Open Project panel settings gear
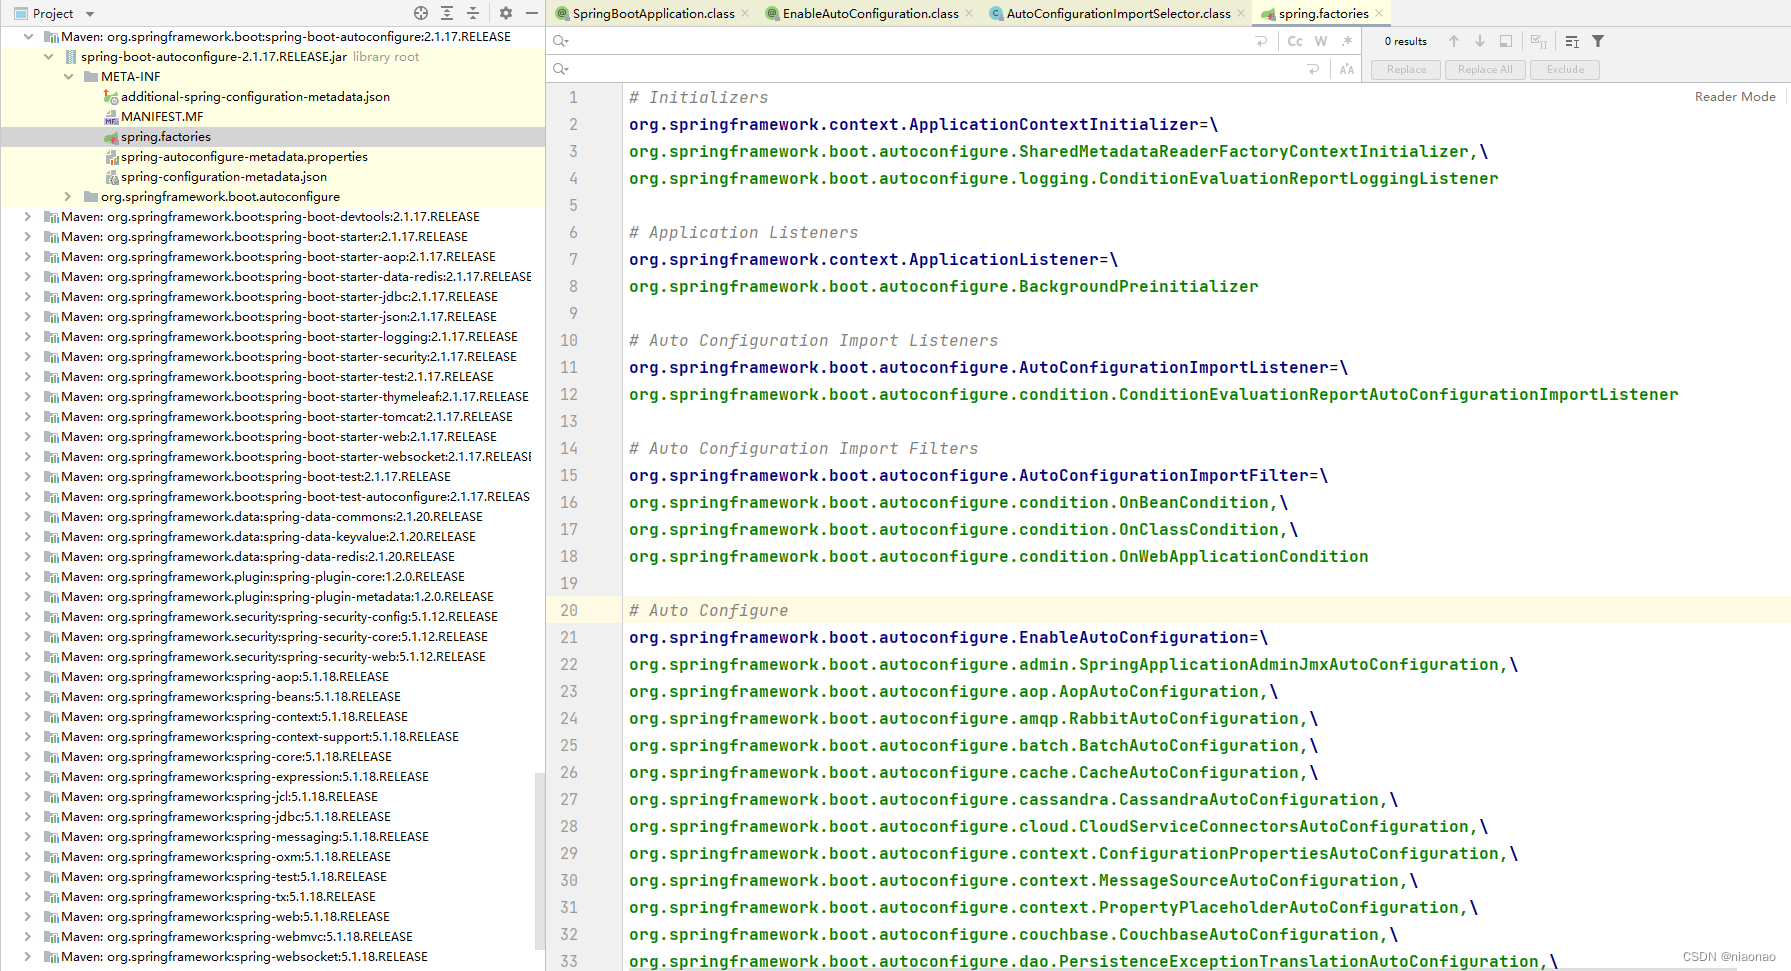The width and height of the screenshot is (1791, 971). pyautogui.click(x=506, y=13)
